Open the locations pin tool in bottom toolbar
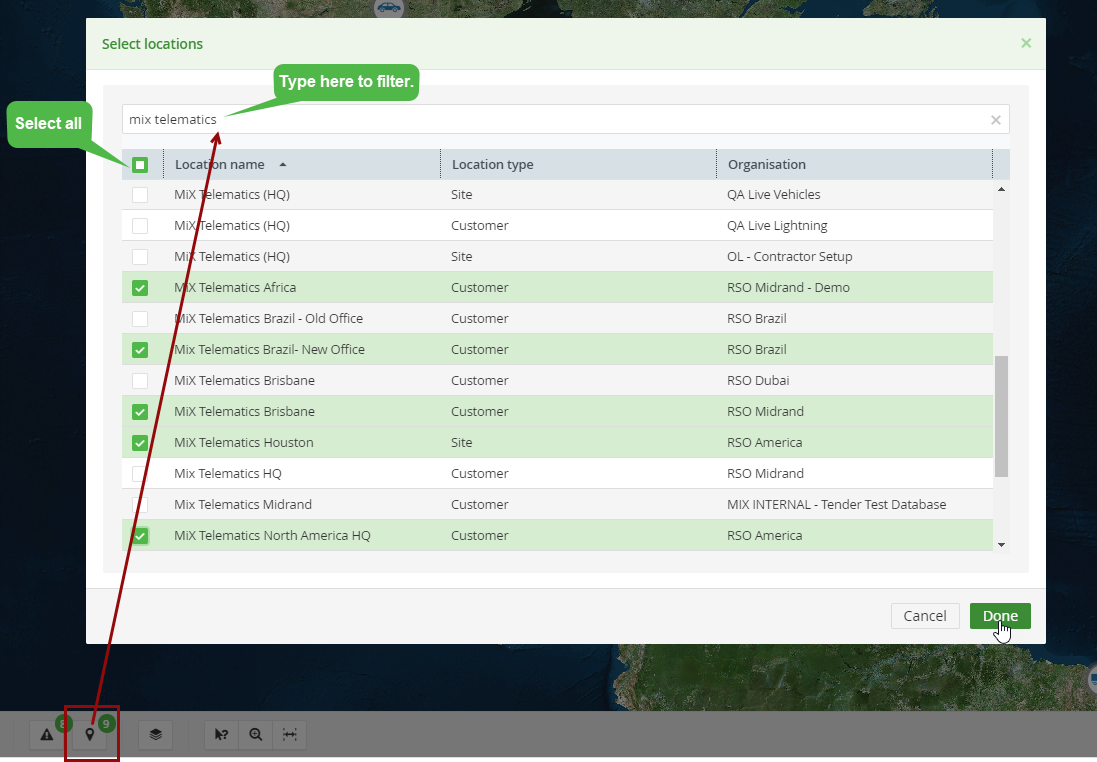 click(x=90, y=734)
